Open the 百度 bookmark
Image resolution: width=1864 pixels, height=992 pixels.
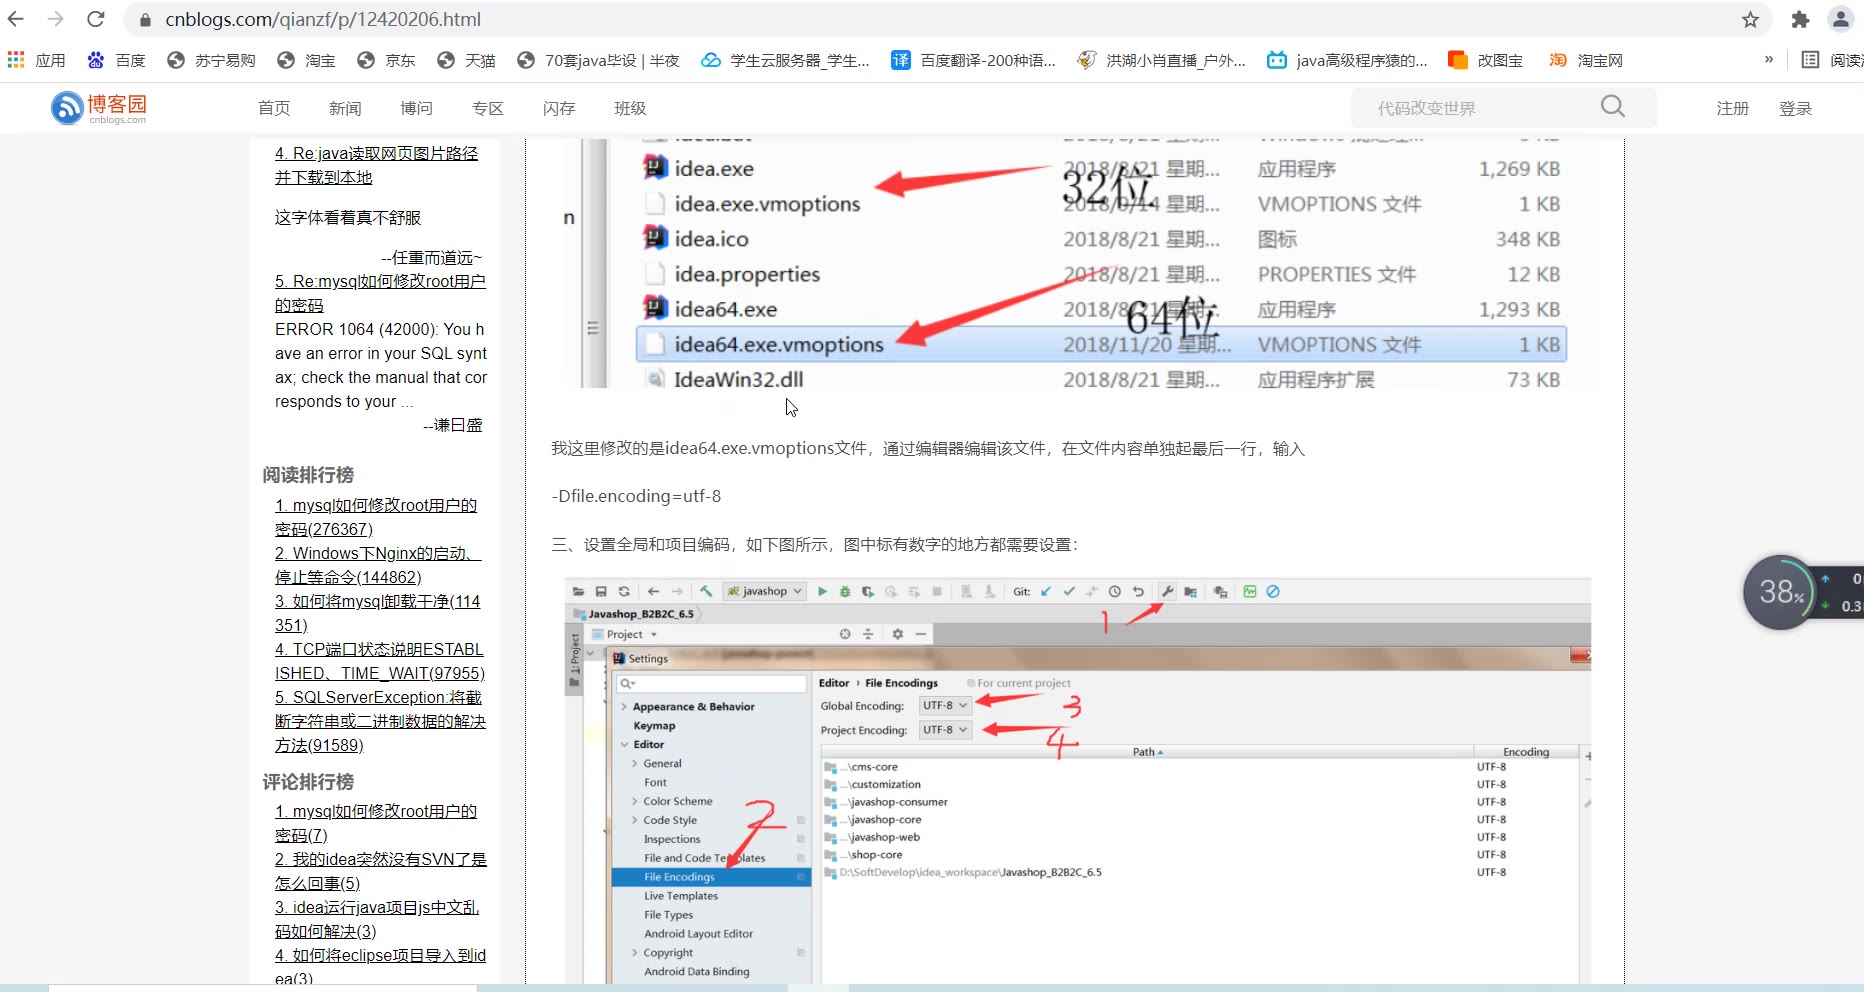[x=117, y=61]
